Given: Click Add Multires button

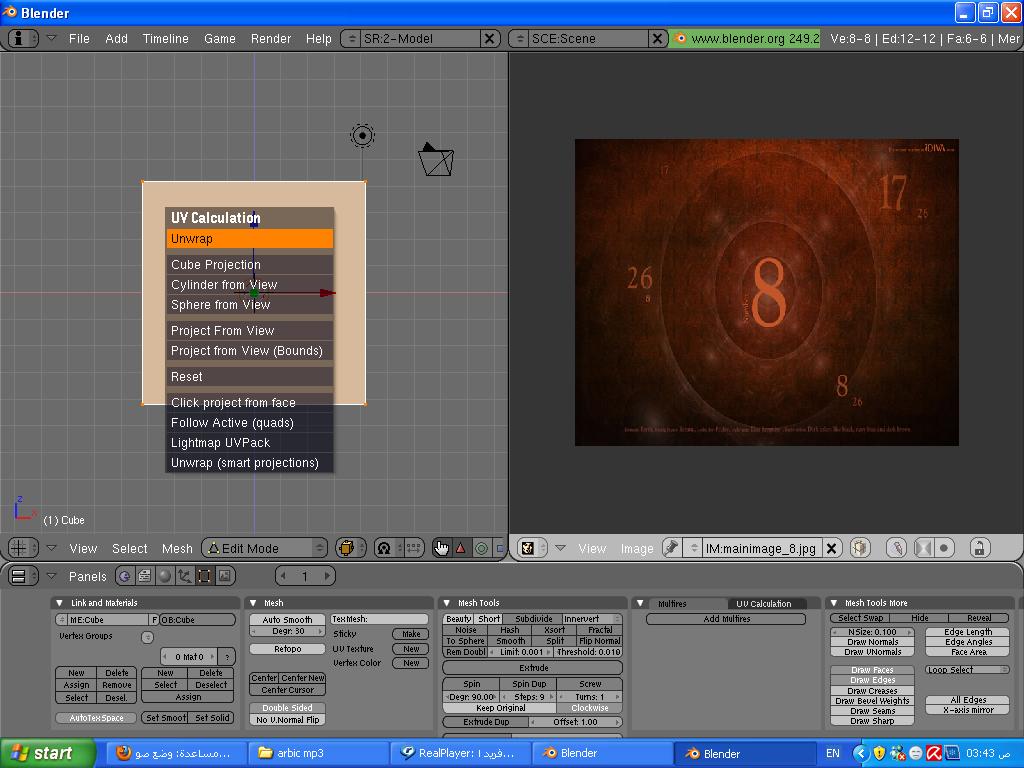Looking at the screenshot, I should tap(726, 619).
